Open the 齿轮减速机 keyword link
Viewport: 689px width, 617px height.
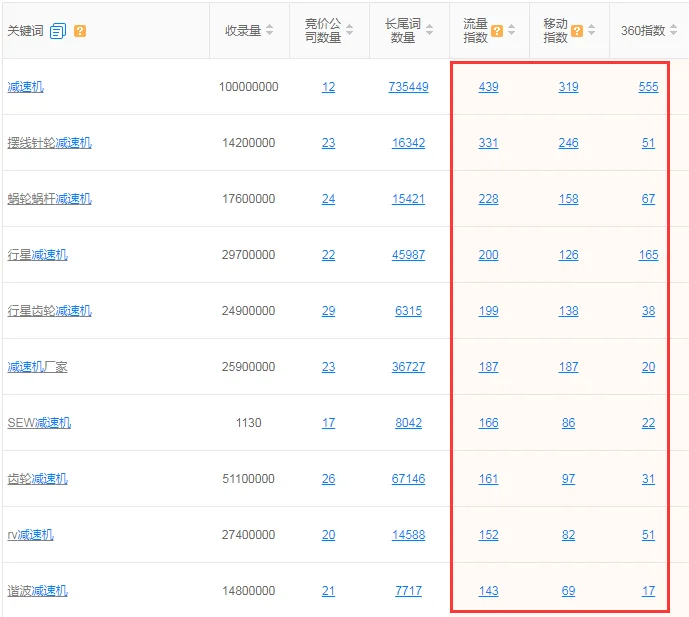click(x=38, y=479)
